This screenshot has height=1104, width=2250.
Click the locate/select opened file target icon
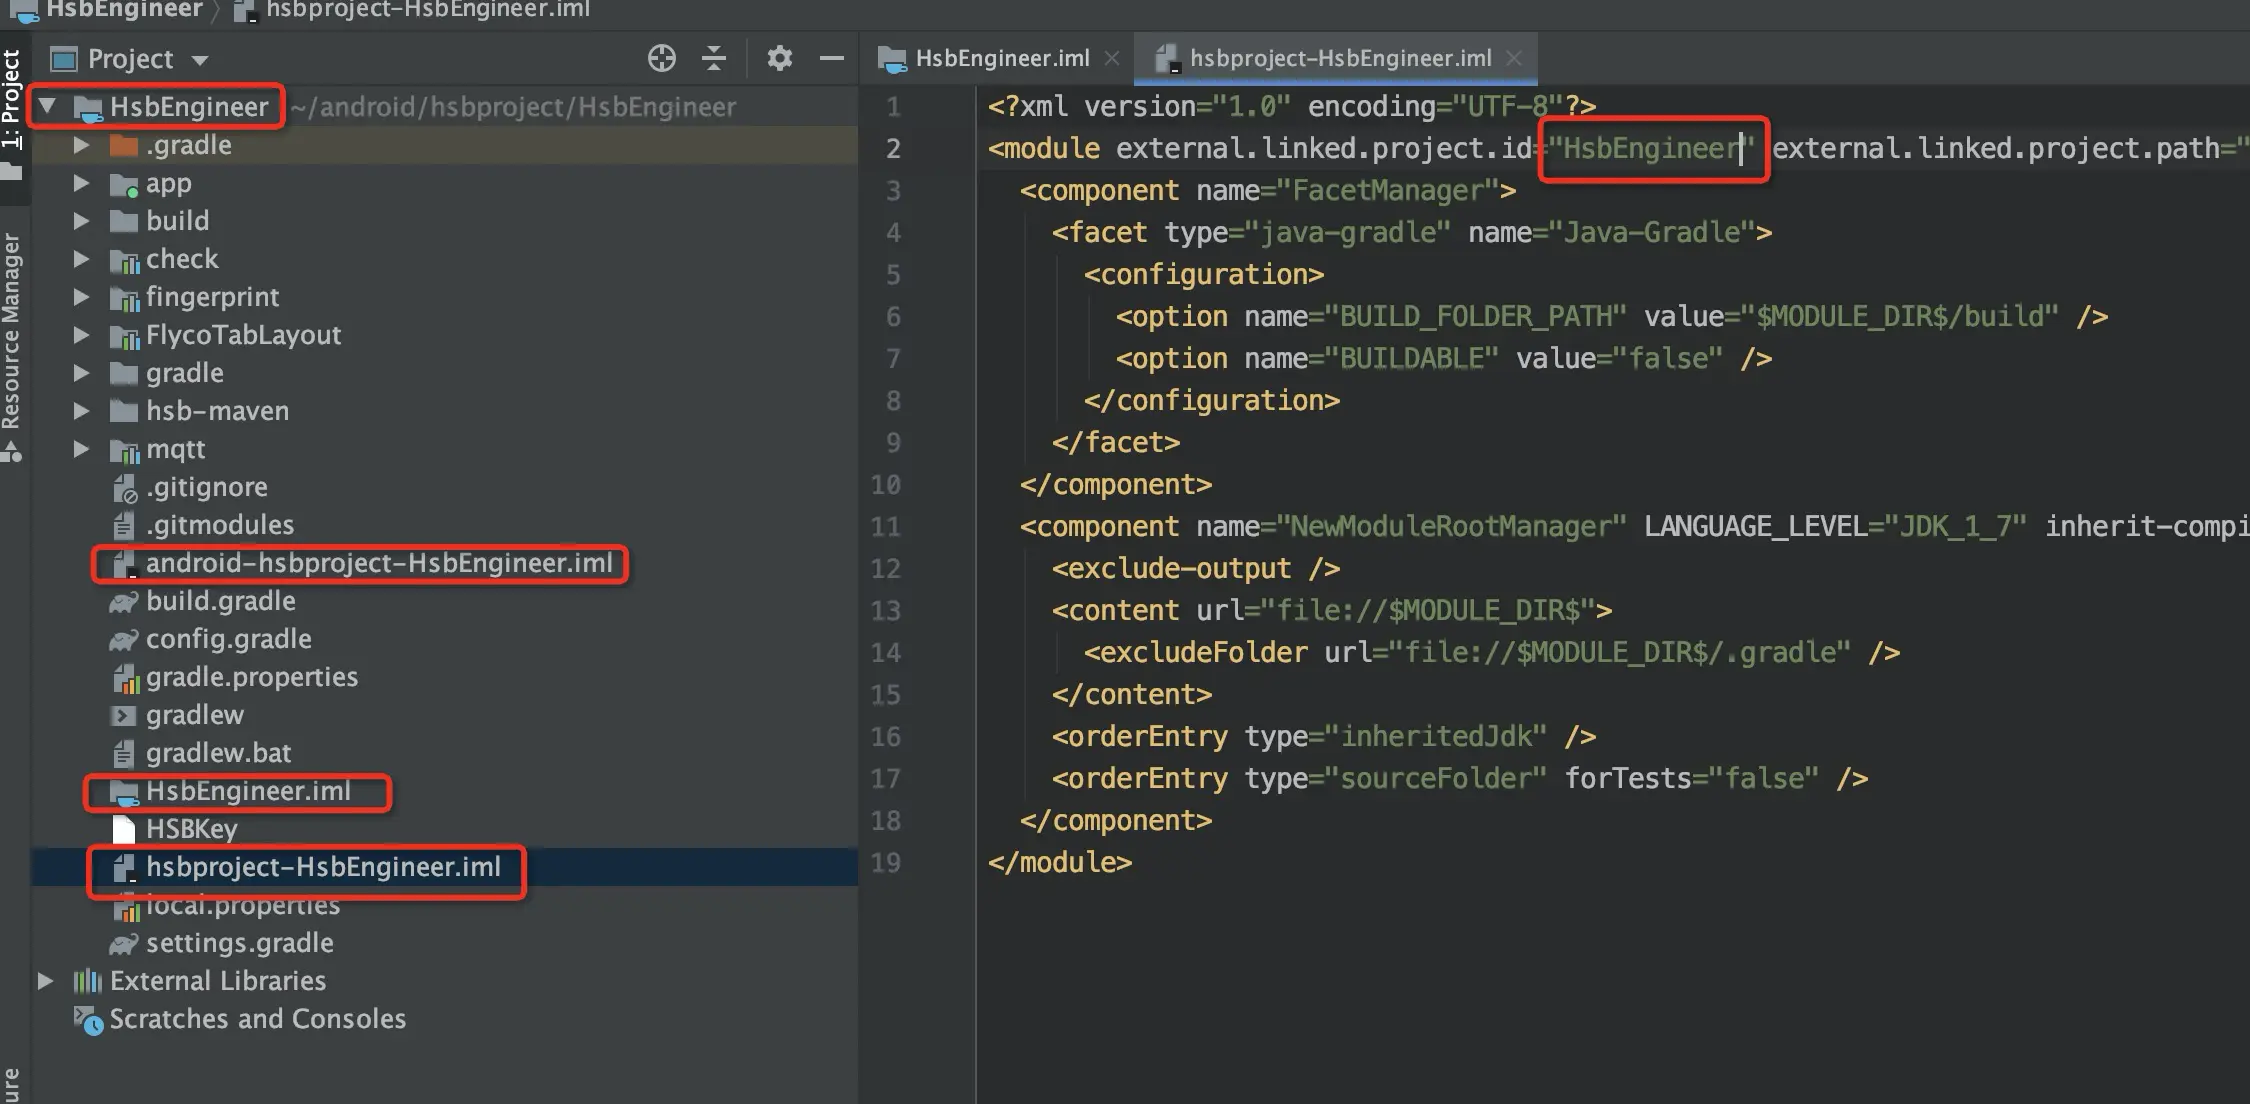click(x=661, y=59)
